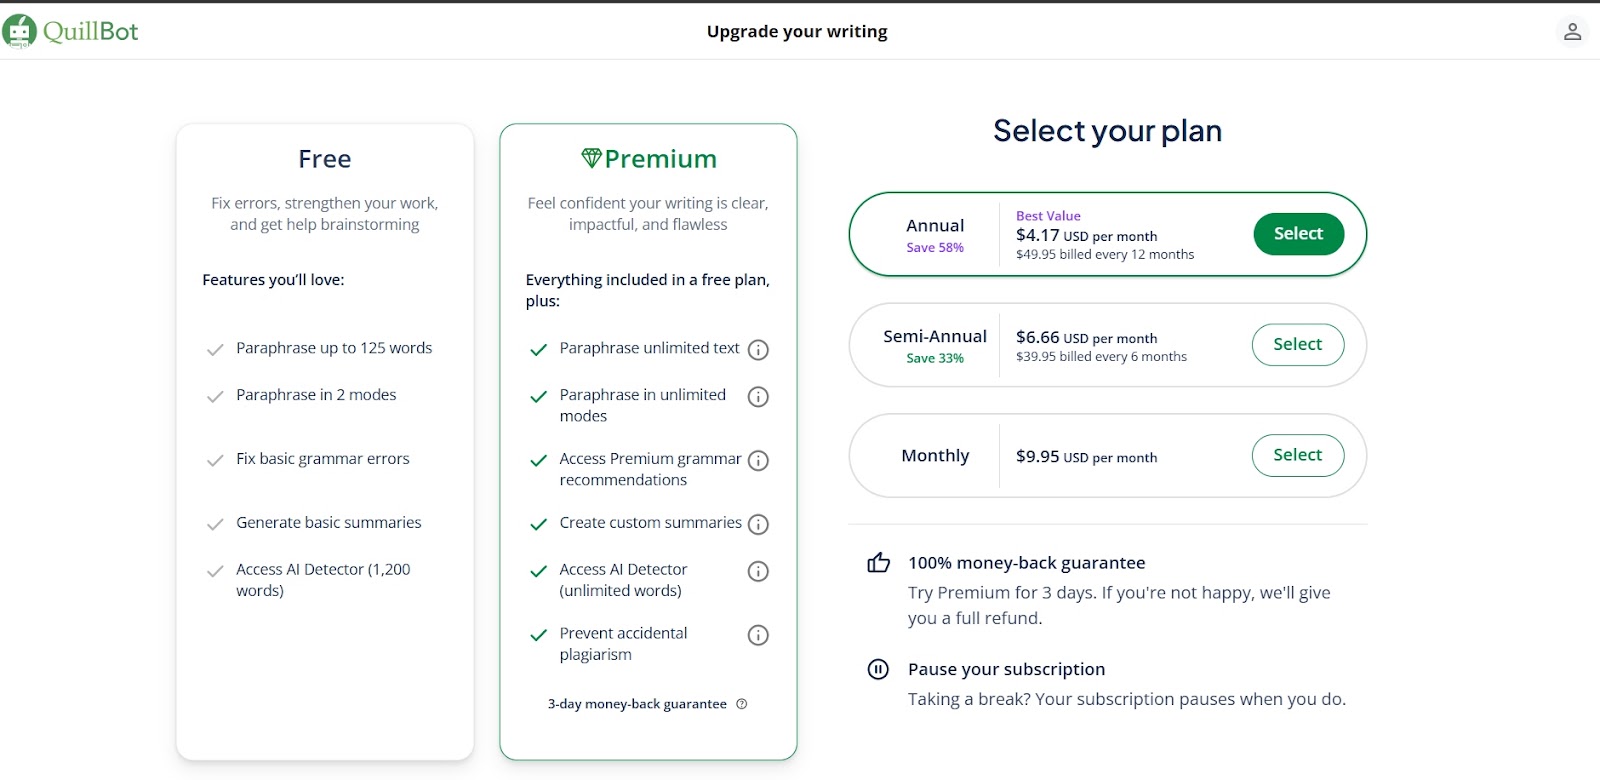The width and height of the screenshot is (1600, 780).
Task: Choose the Monthly plan card
Action: [x=1107, y=455]
